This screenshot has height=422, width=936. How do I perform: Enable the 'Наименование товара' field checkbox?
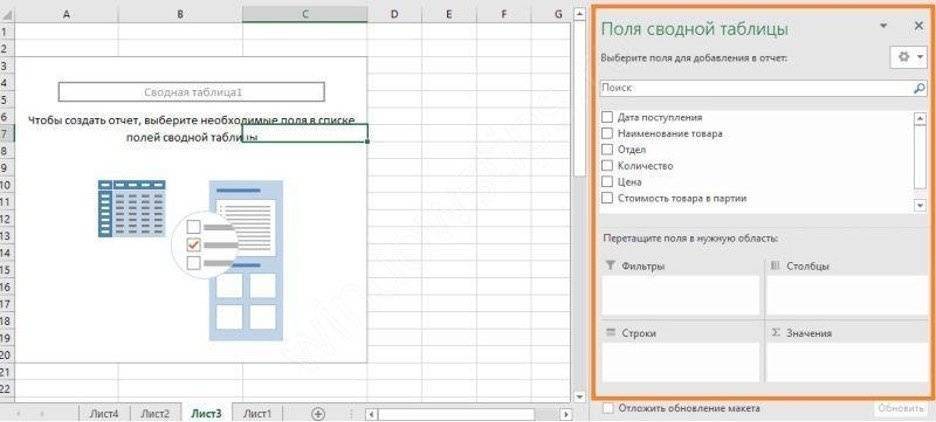click(607, 133)
